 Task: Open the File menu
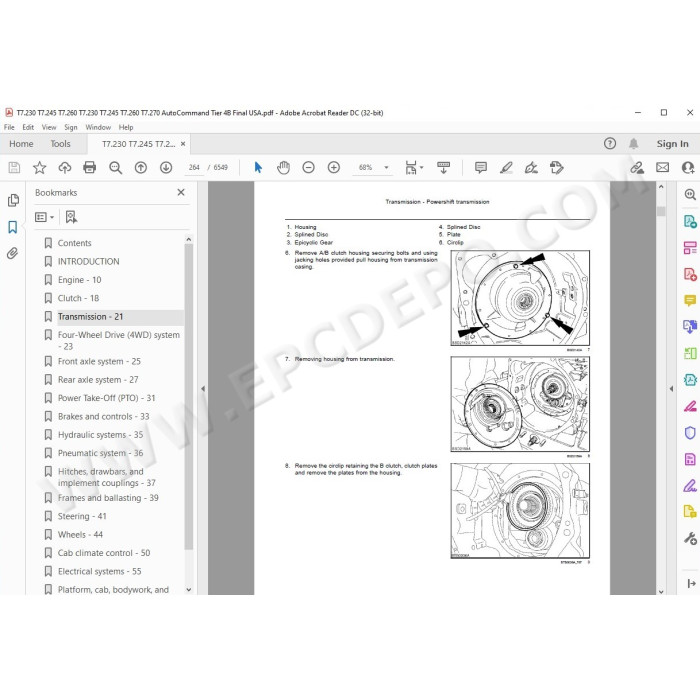pos(9,127)
